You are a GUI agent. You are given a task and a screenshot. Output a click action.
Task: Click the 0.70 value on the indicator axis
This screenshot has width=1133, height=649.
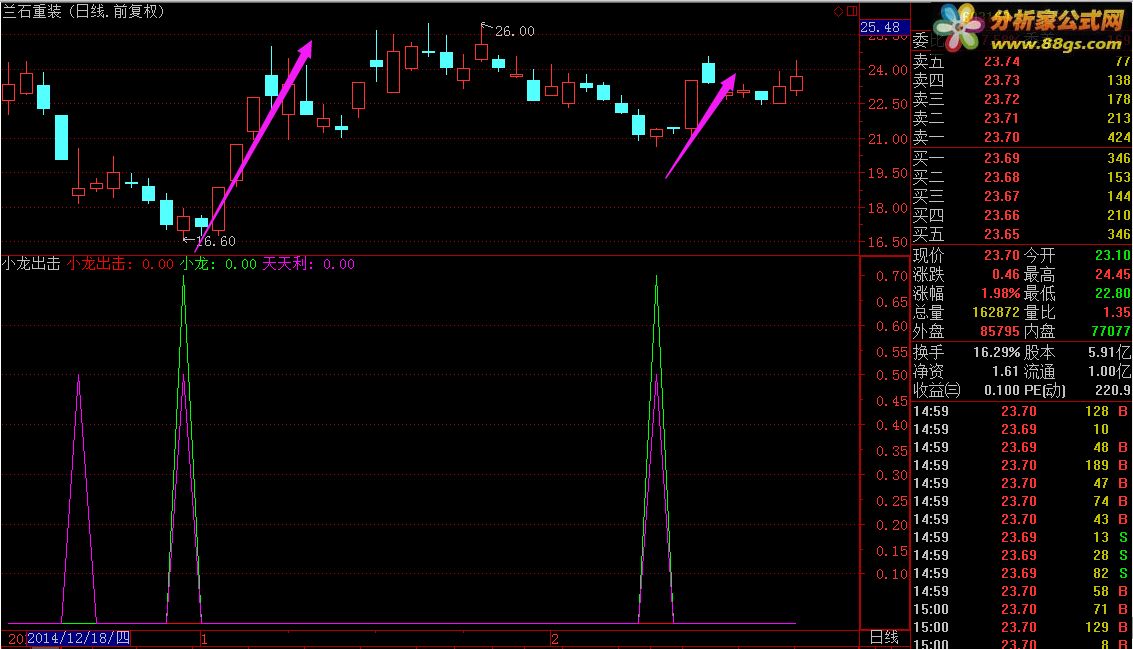click(892, 276)
